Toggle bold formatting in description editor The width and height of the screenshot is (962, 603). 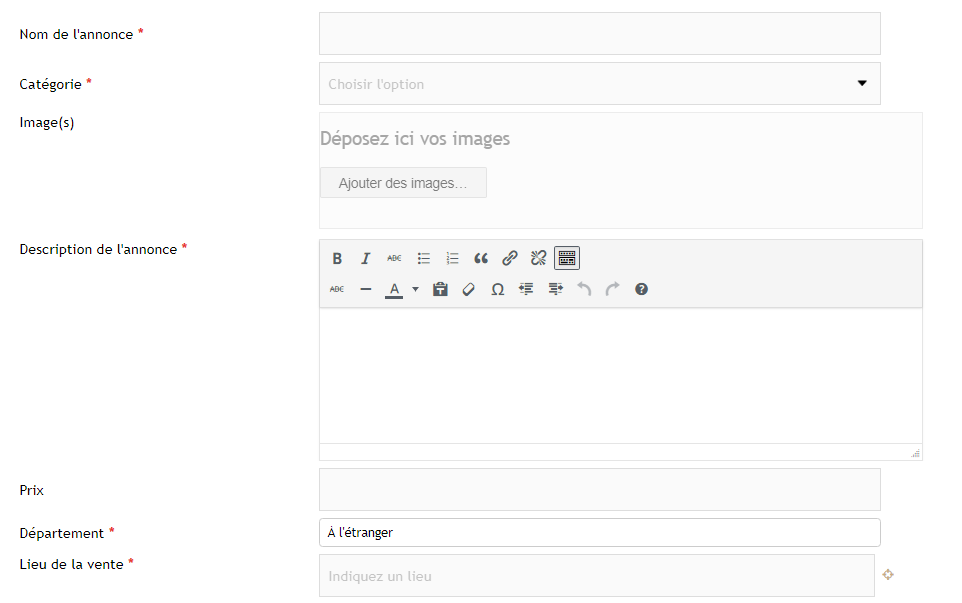click(337, 258)
